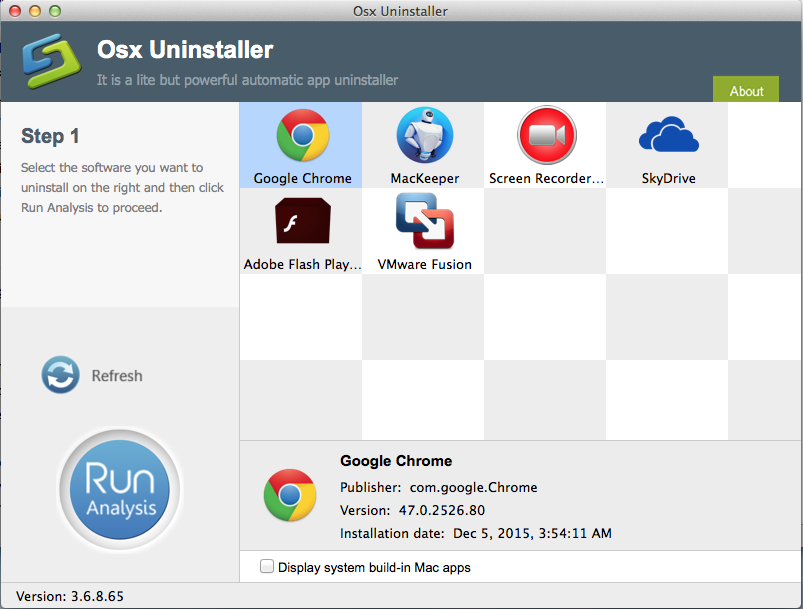
Task: Select the MacKeeper app icon
Action: [x=424, y=136]
